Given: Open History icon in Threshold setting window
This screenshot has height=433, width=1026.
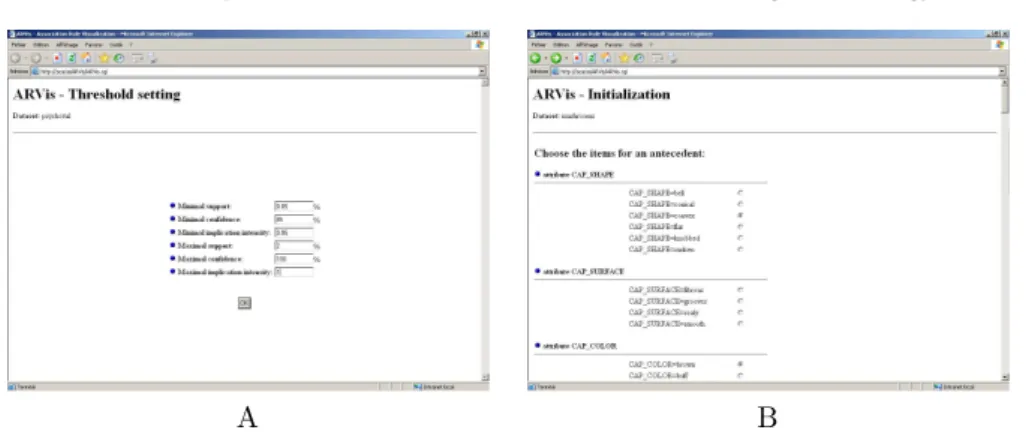Looking at the screenshot, I should click(118, 58).
